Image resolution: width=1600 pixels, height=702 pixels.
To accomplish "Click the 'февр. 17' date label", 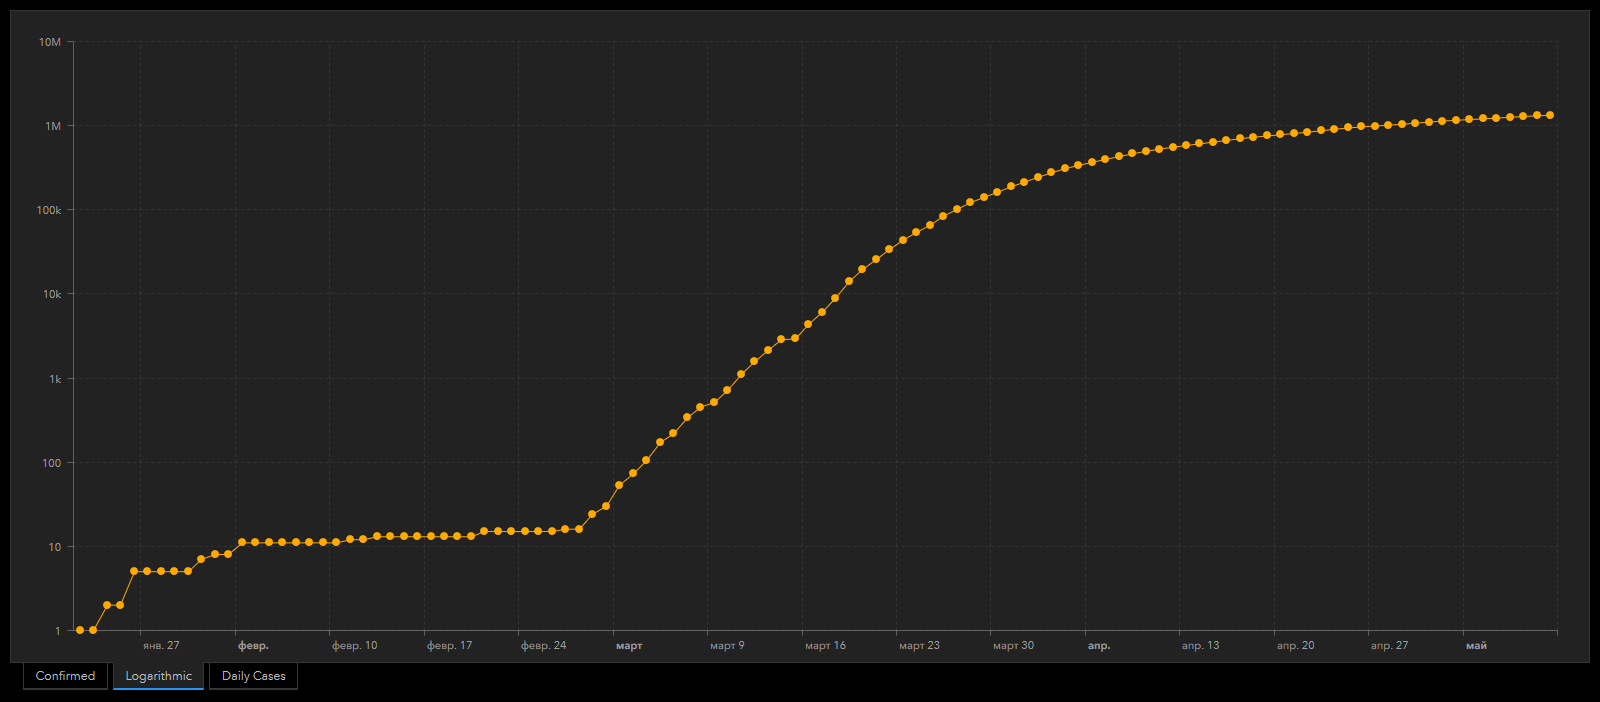I will pos(449,646).
